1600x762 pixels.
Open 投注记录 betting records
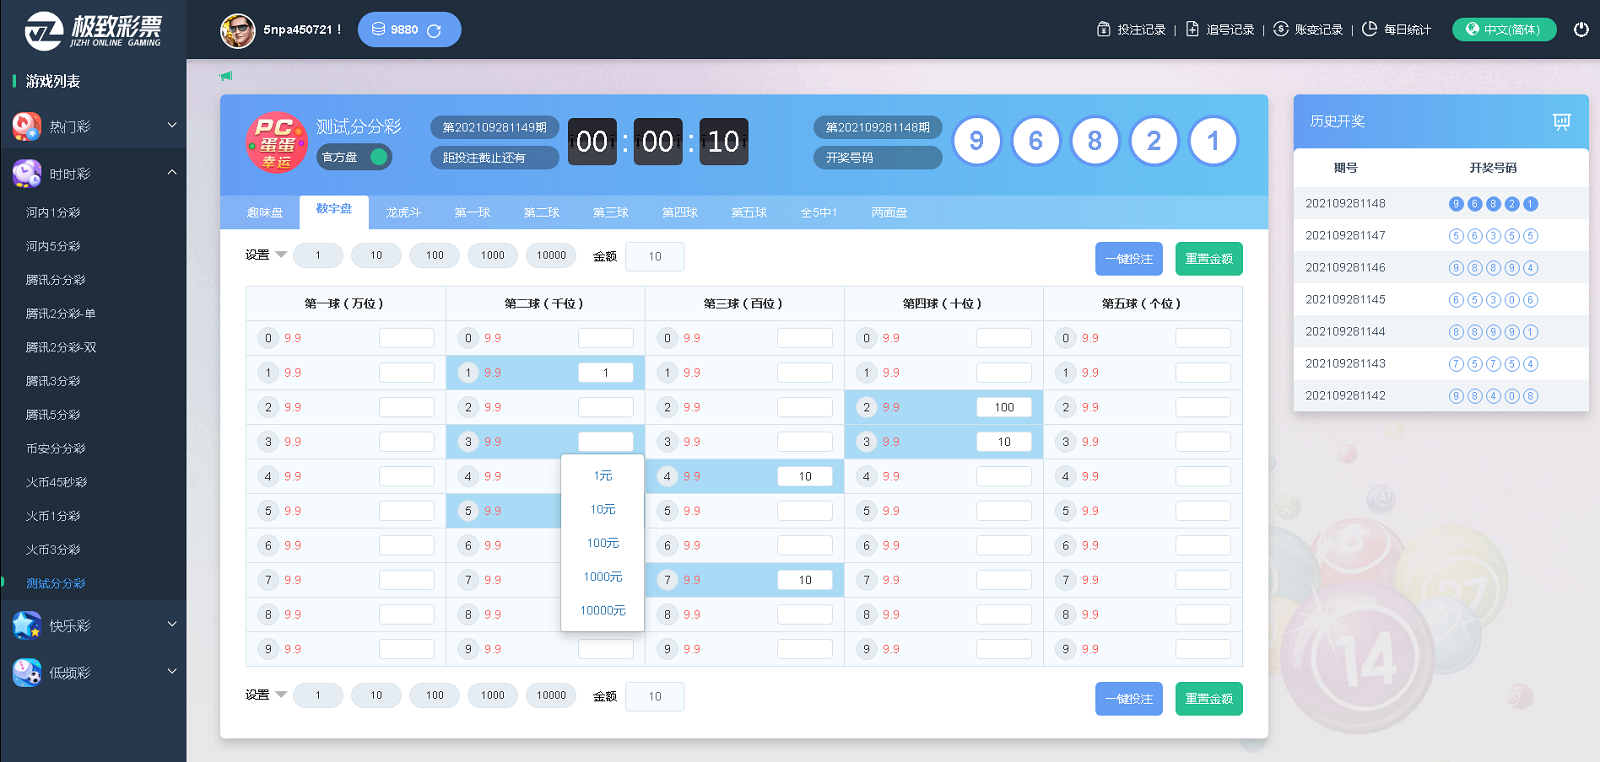pyautogui.click(x=1131, y=30)
